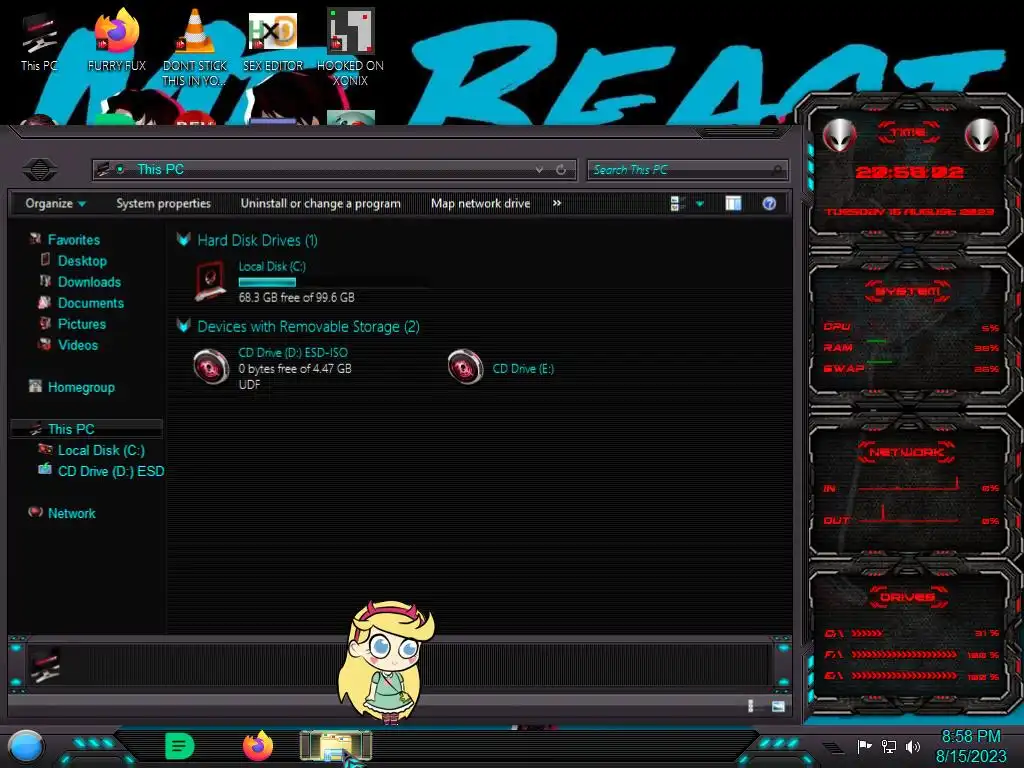Screen dimensions: 1024x768
Task: Open Downloads in Favorites
Action: pyautogui.click(x=89, y=281)
